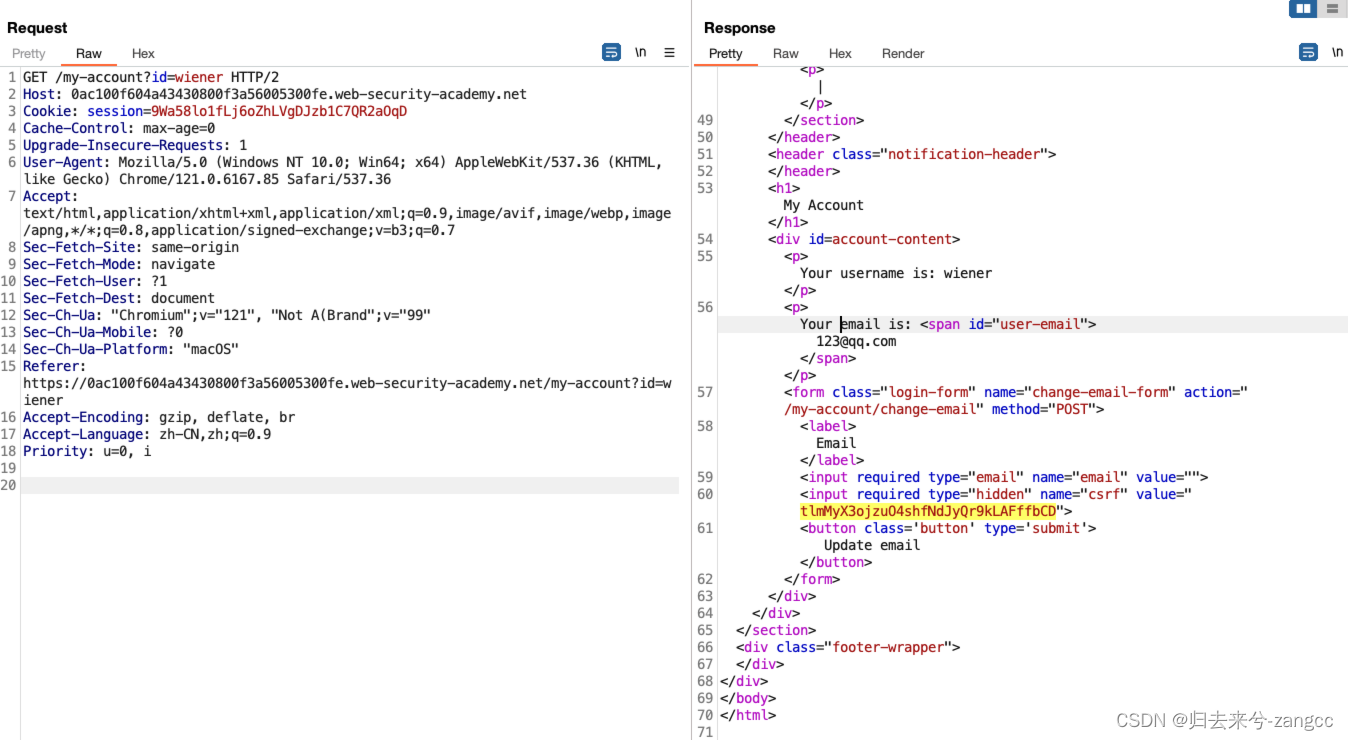
Task: Click the 'notification-header' header line in Response
Action: (x=912, y=154)
